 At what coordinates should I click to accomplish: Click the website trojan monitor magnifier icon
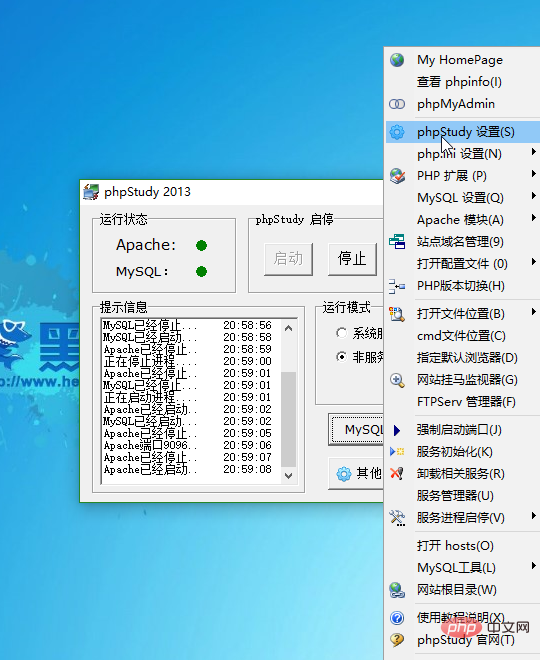tap(397, 380)
